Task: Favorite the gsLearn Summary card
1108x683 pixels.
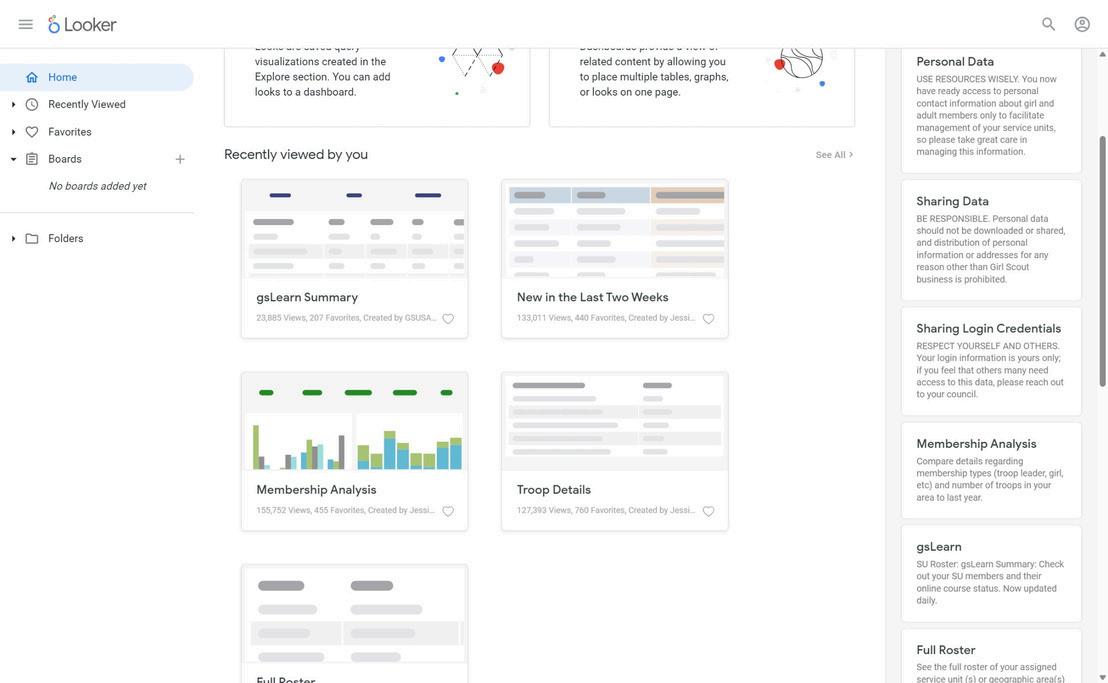Action: (448, 319)
